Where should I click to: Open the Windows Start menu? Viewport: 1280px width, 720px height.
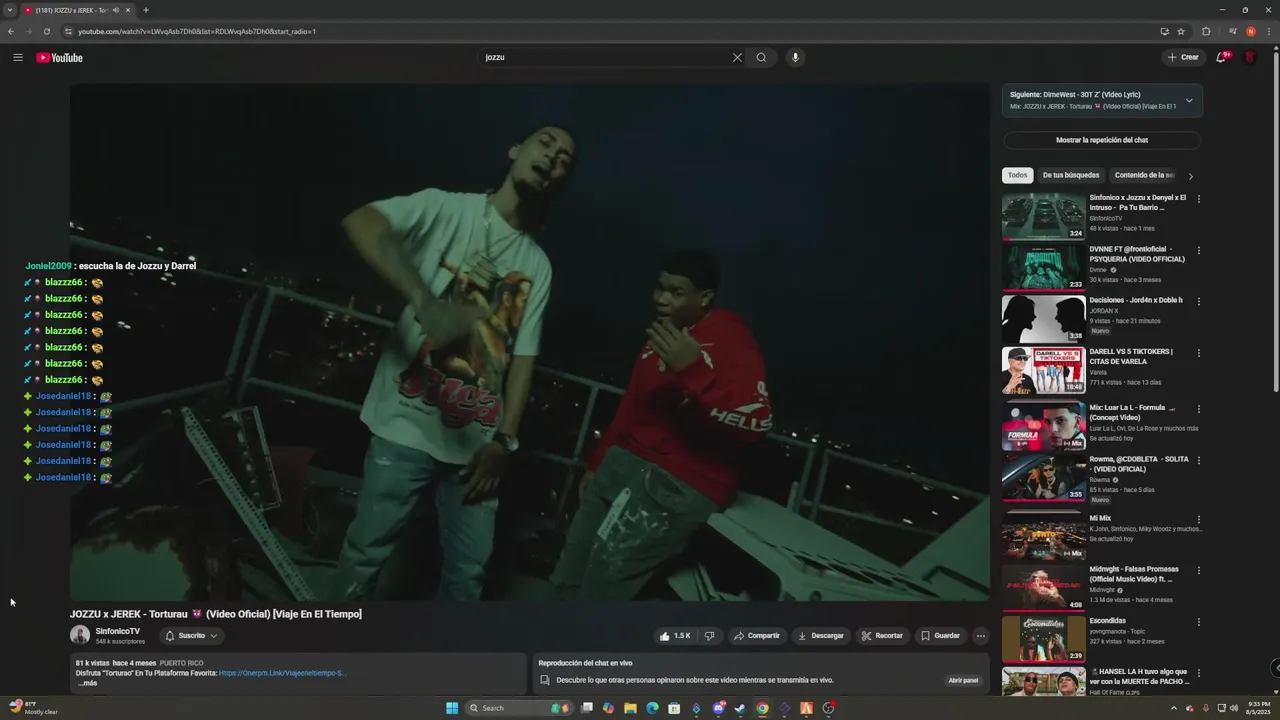452,708
